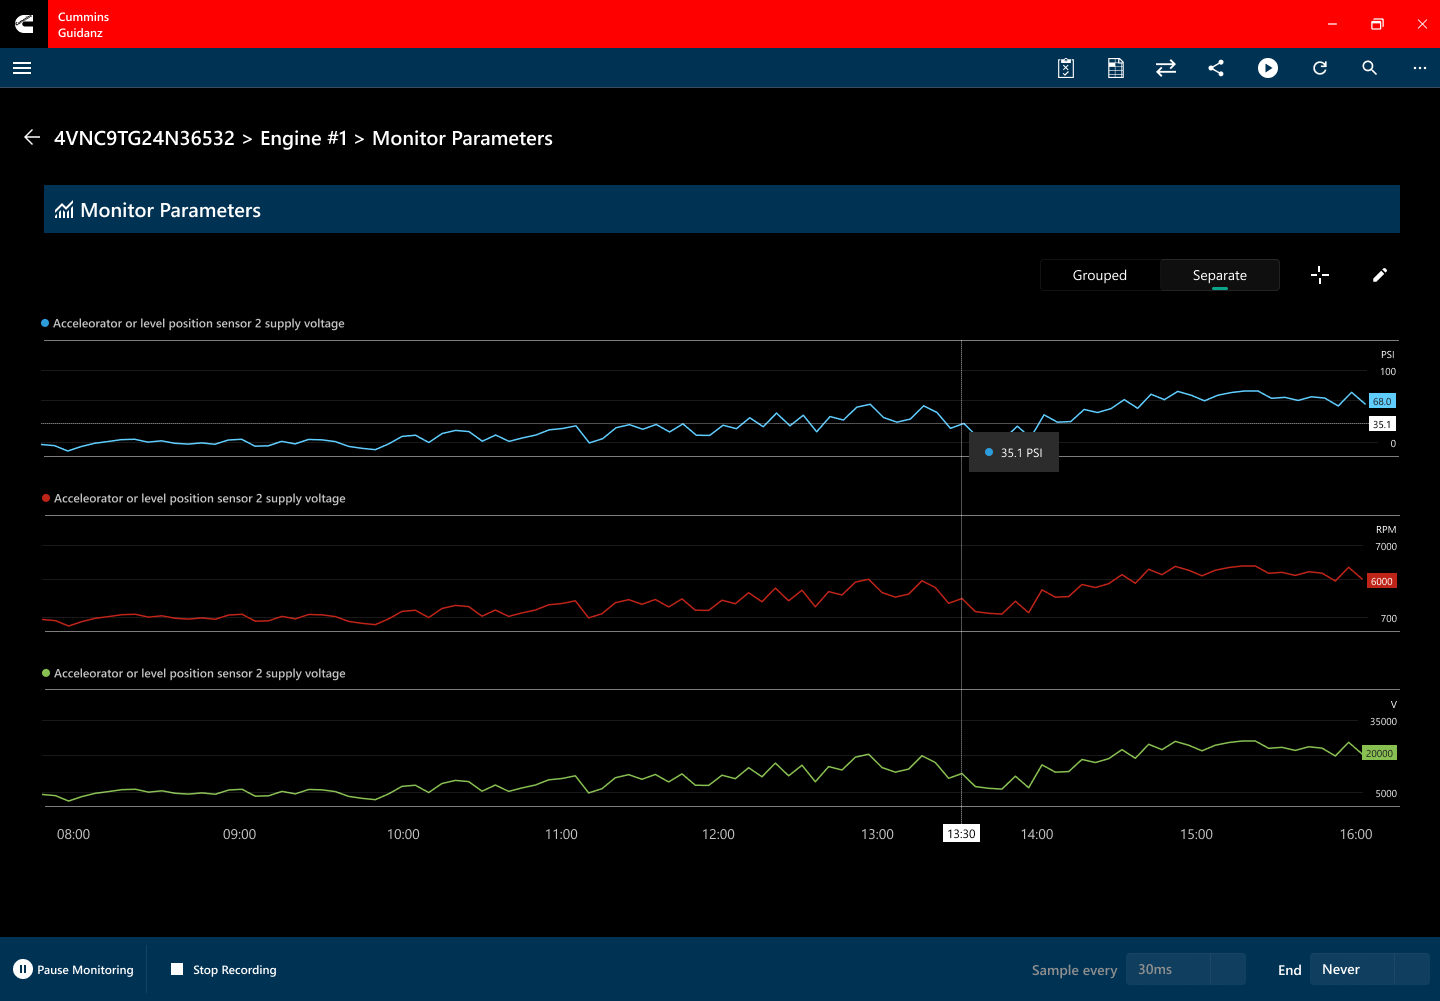Refresh data with the reload icon
Viewport: 1440px width, 1001px height.
pyautogui.click(x=1320, y=68)
